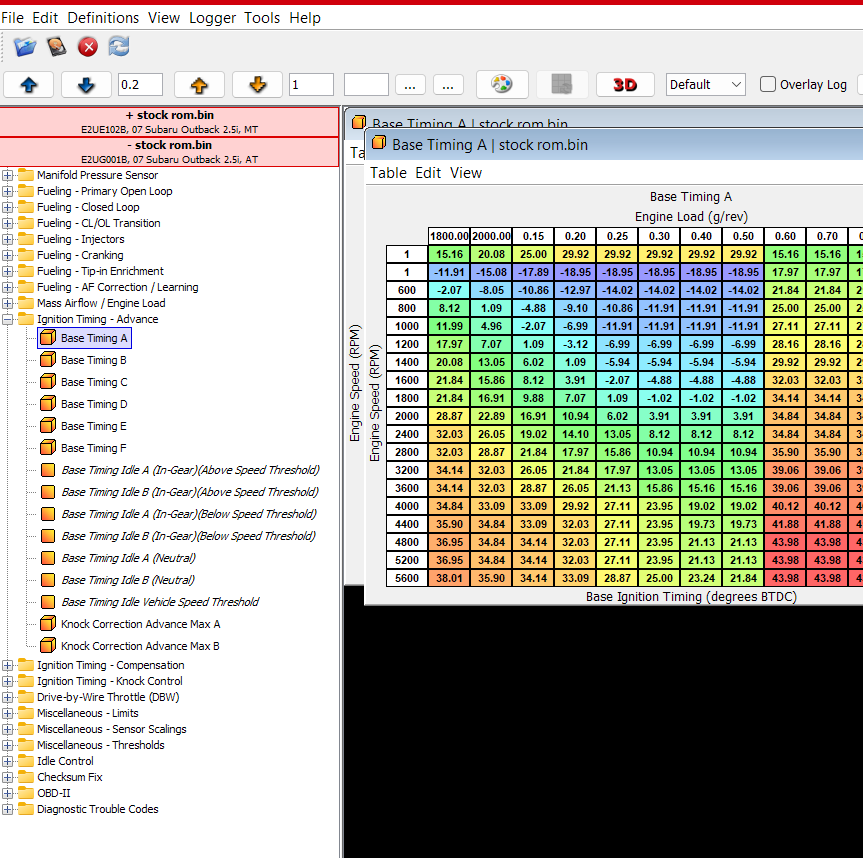Click the fine increment value field
Image resolution: width=863 pixels, height=858 pixels.
point(140,85)
